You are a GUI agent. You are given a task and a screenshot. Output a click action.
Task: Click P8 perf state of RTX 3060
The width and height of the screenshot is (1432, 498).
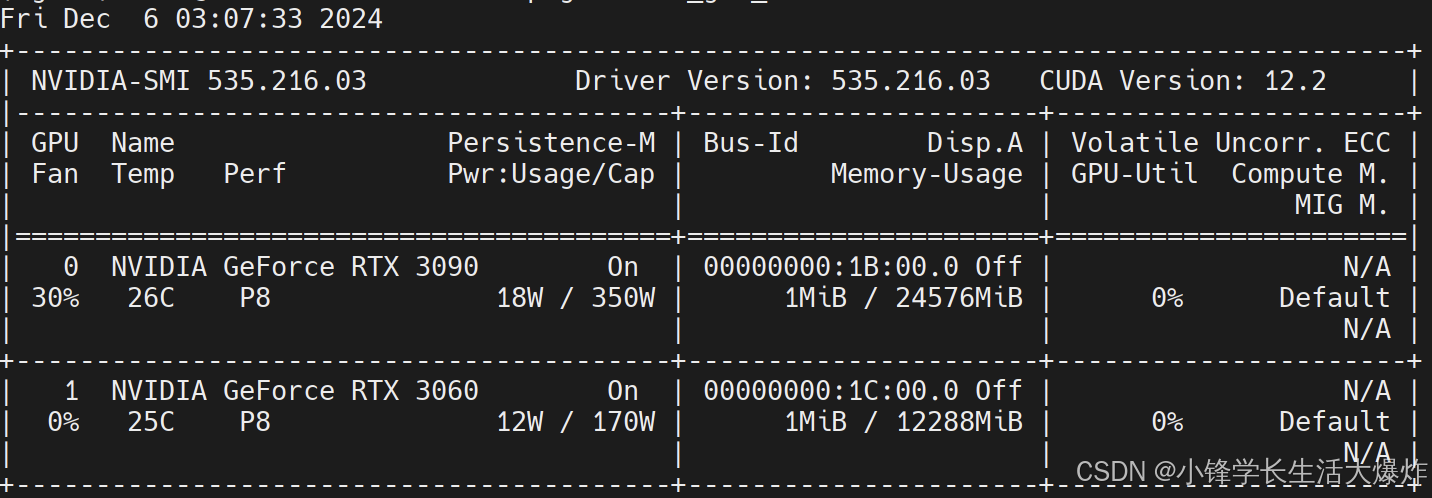click(255, 422)
